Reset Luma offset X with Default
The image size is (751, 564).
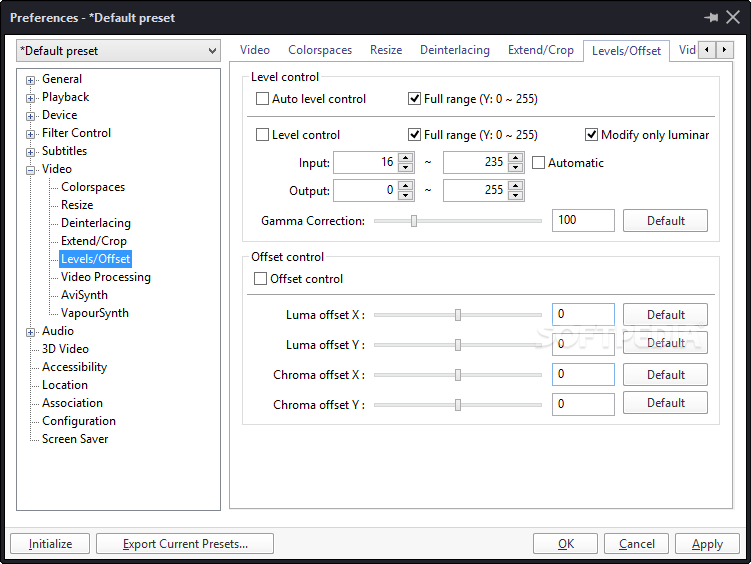pos(665,315)
